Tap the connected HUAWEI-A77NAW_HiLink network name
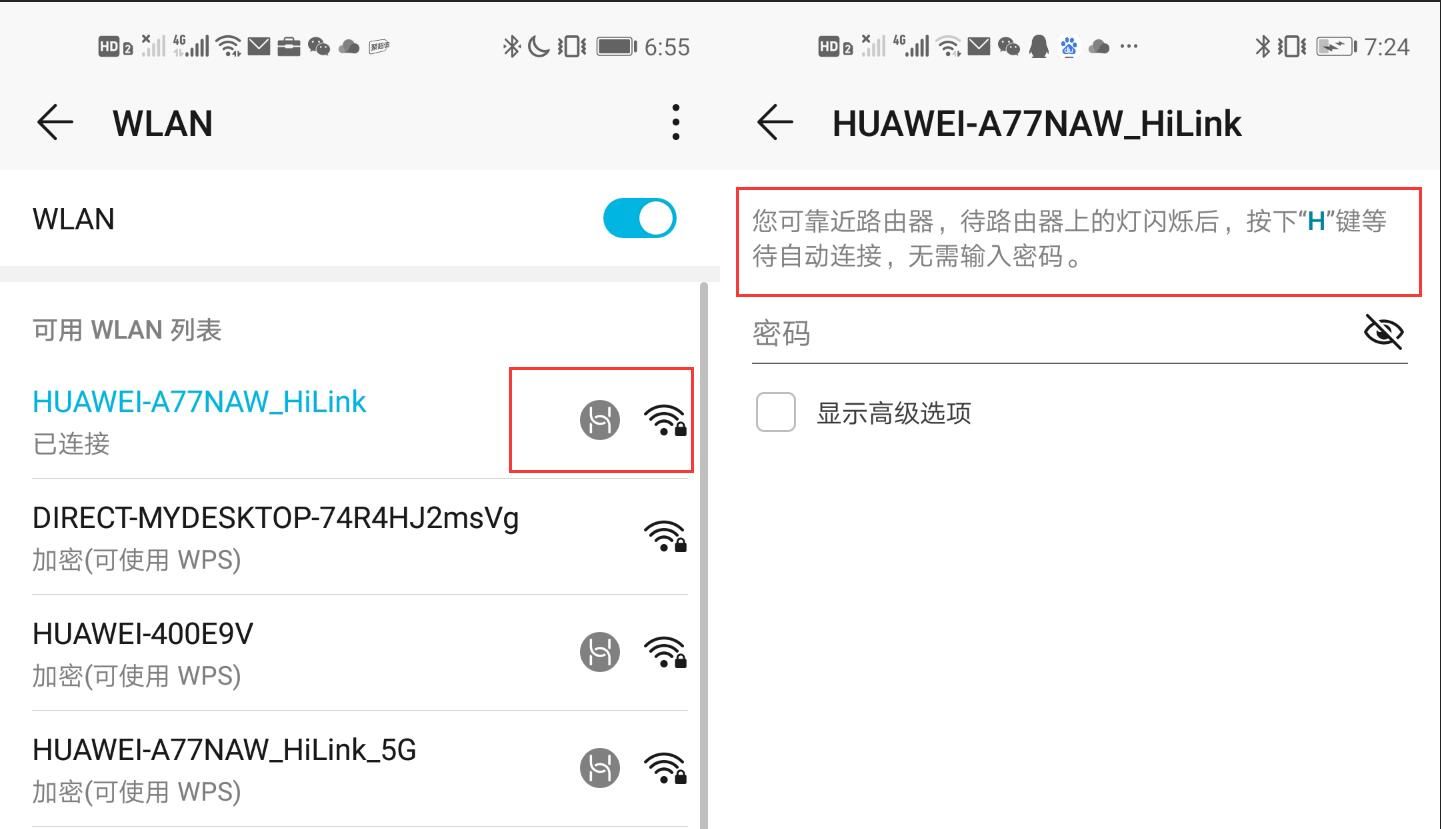The height and width of the screenshot is (829, 1441). (x=199, y=401)
